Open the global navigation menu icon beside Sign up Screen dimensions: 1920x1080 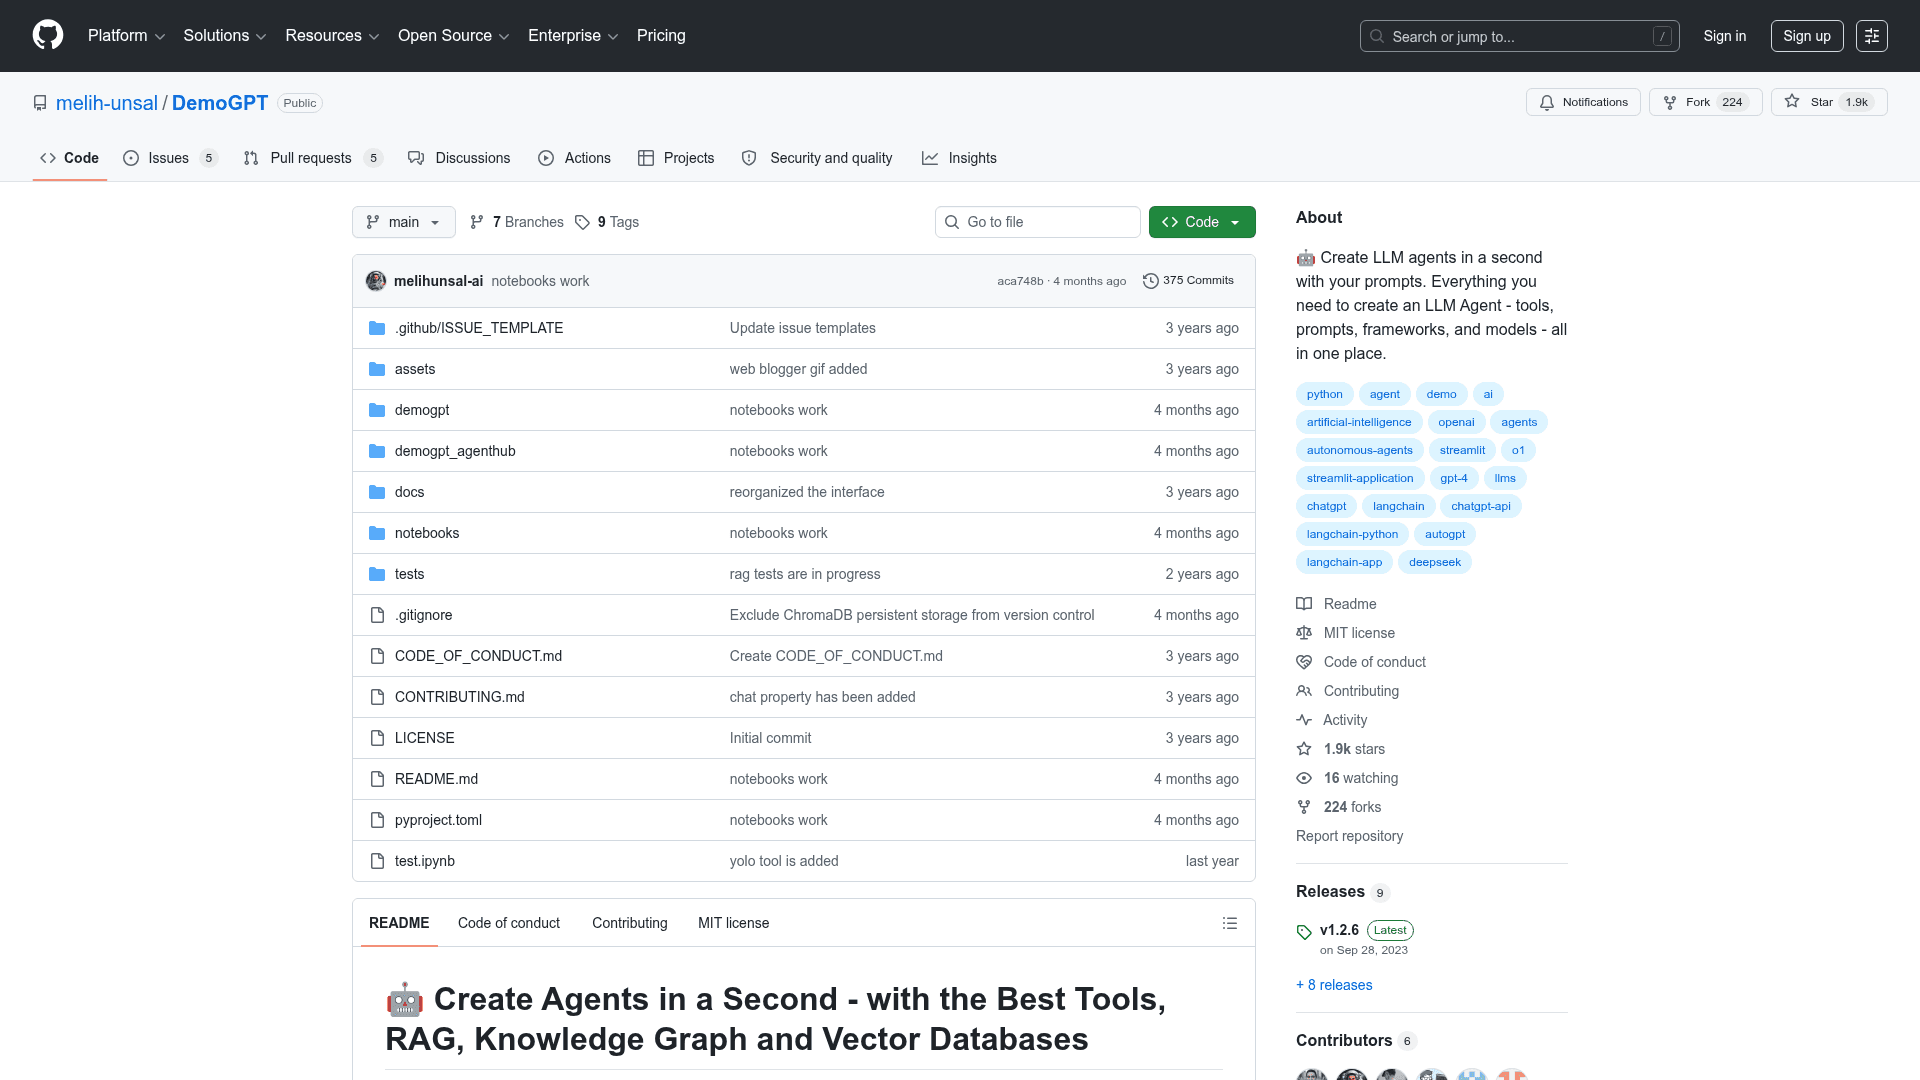coord(1872,36)
